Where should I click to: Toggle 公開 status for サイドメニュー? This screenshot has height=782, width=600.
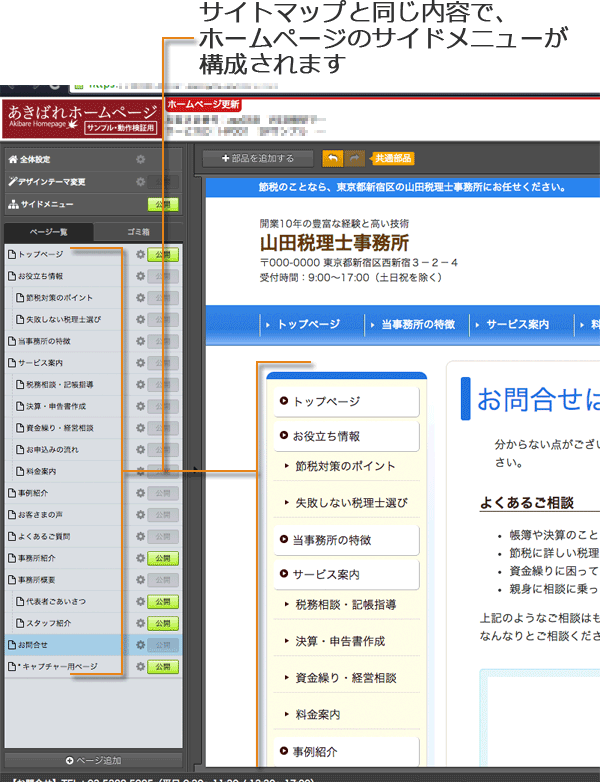[163, 205]
